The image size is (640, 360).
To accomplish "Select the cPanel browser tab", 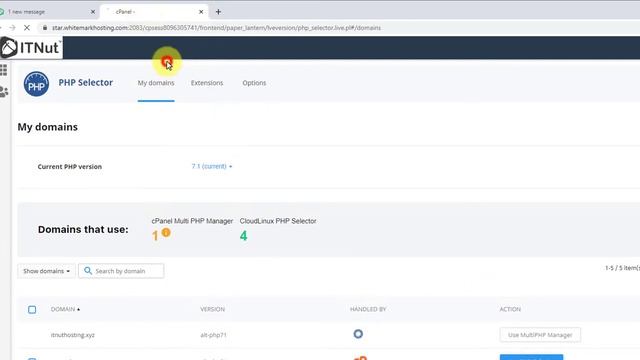I will 154,12.
